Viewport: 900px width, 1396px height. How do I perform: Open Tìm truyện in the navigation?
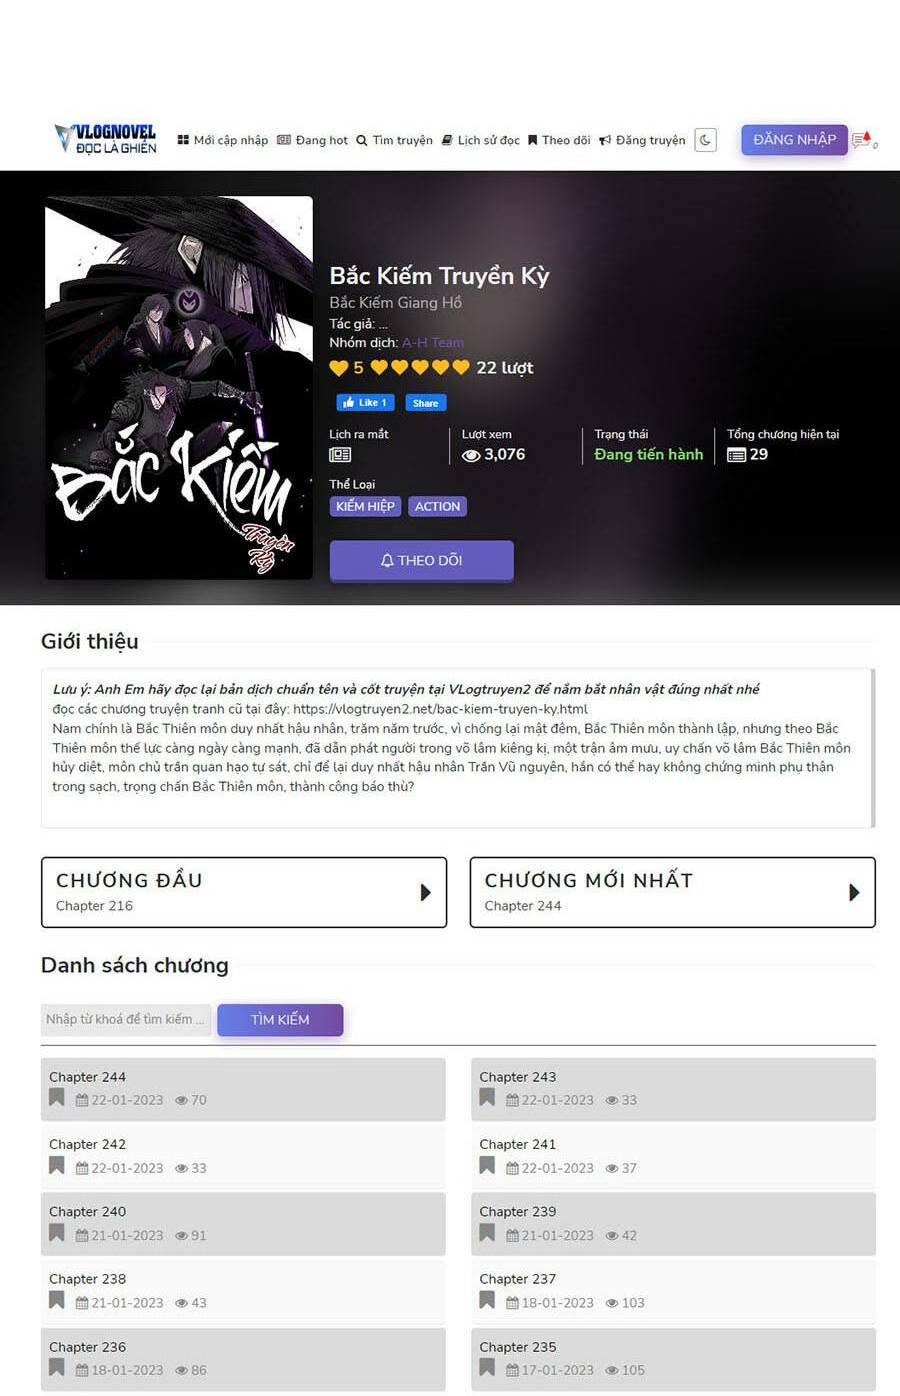pyautogui.click(x=395, y=140)
